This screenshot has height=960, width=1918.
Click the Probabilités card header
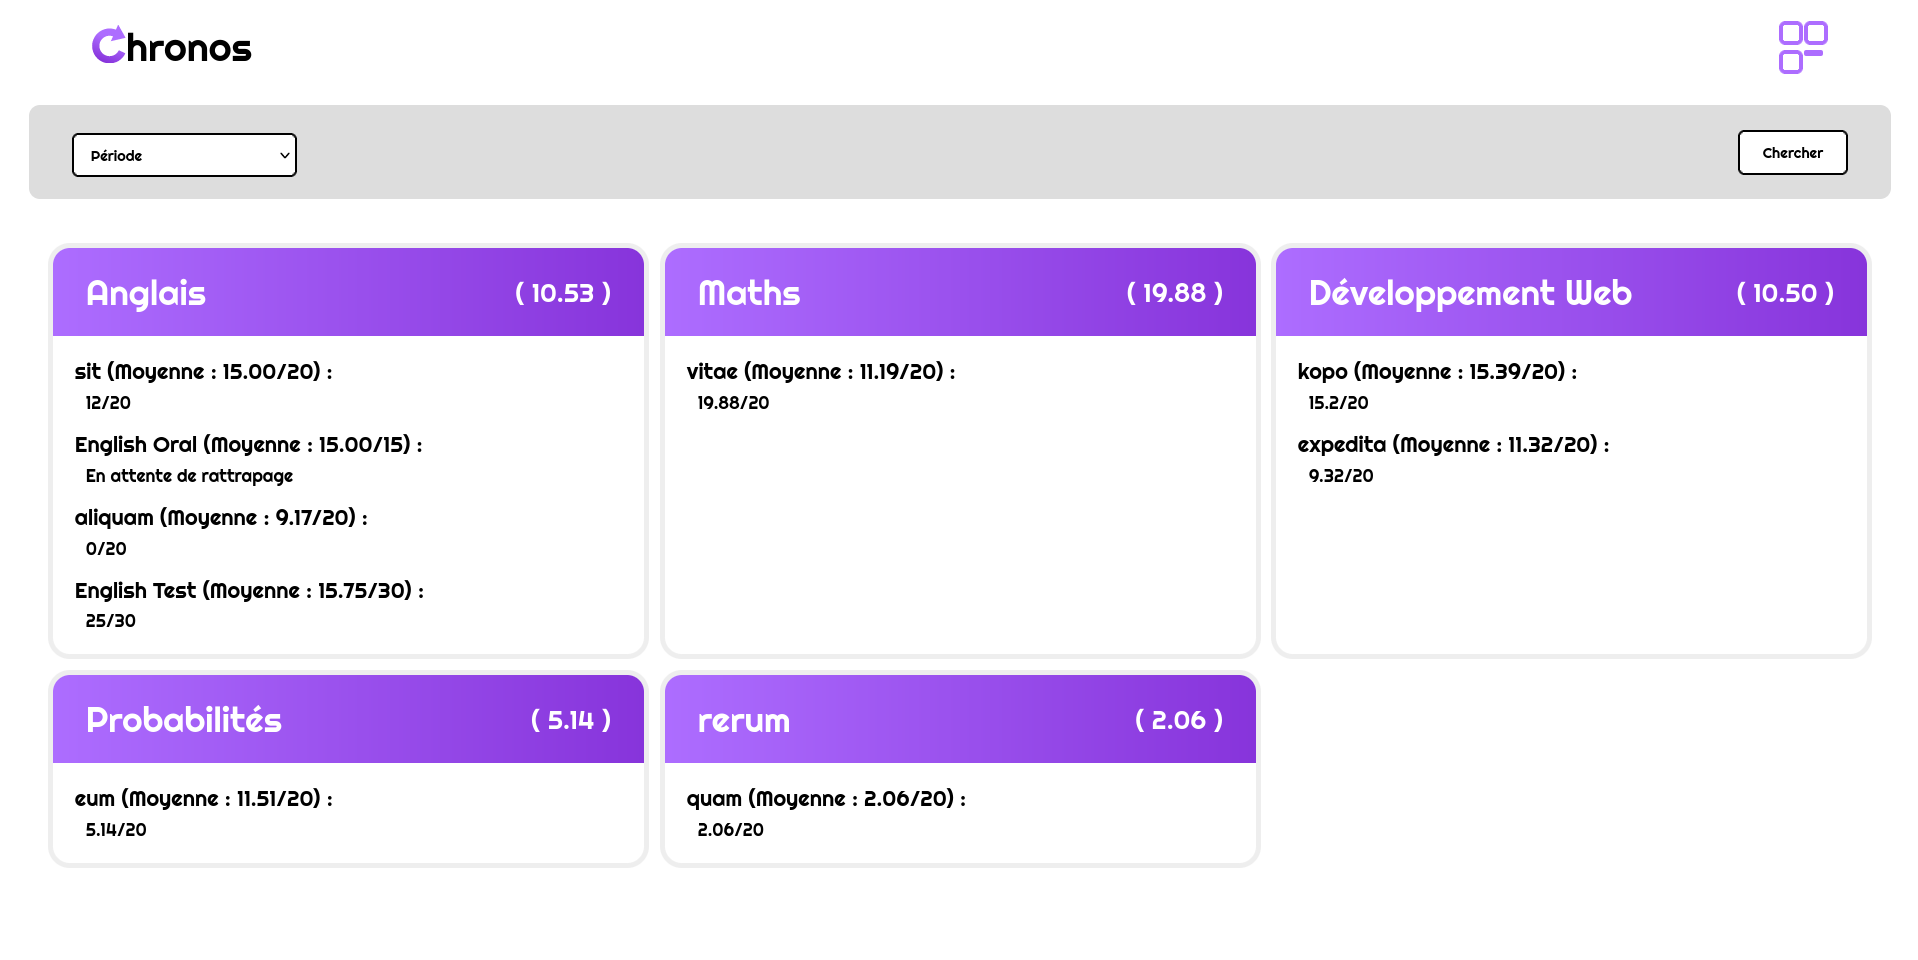point(184,720)
